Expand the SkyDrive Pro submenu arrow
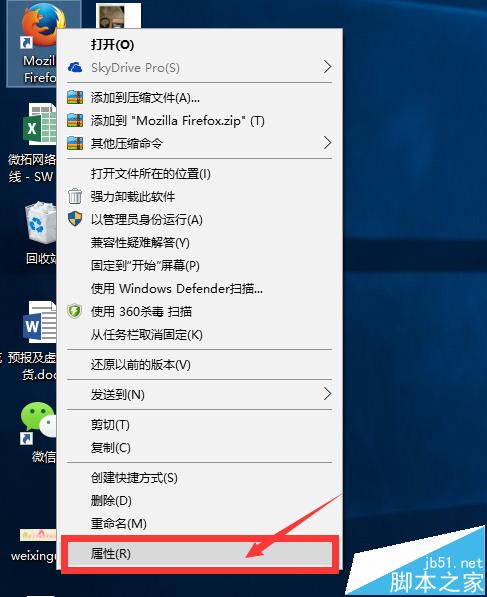 pyautogui.click(x=327, y=67)
